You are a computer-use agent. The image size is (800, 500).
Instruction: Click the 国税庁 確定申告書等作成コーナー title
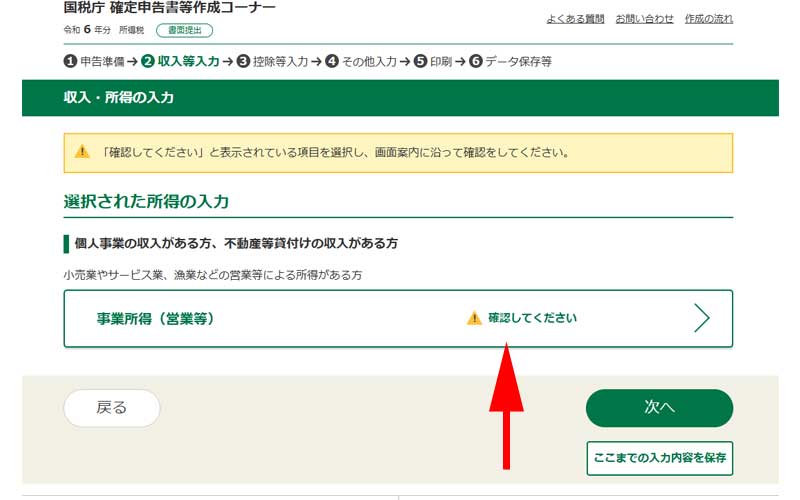pyautogui.click(x=169, y=8)
